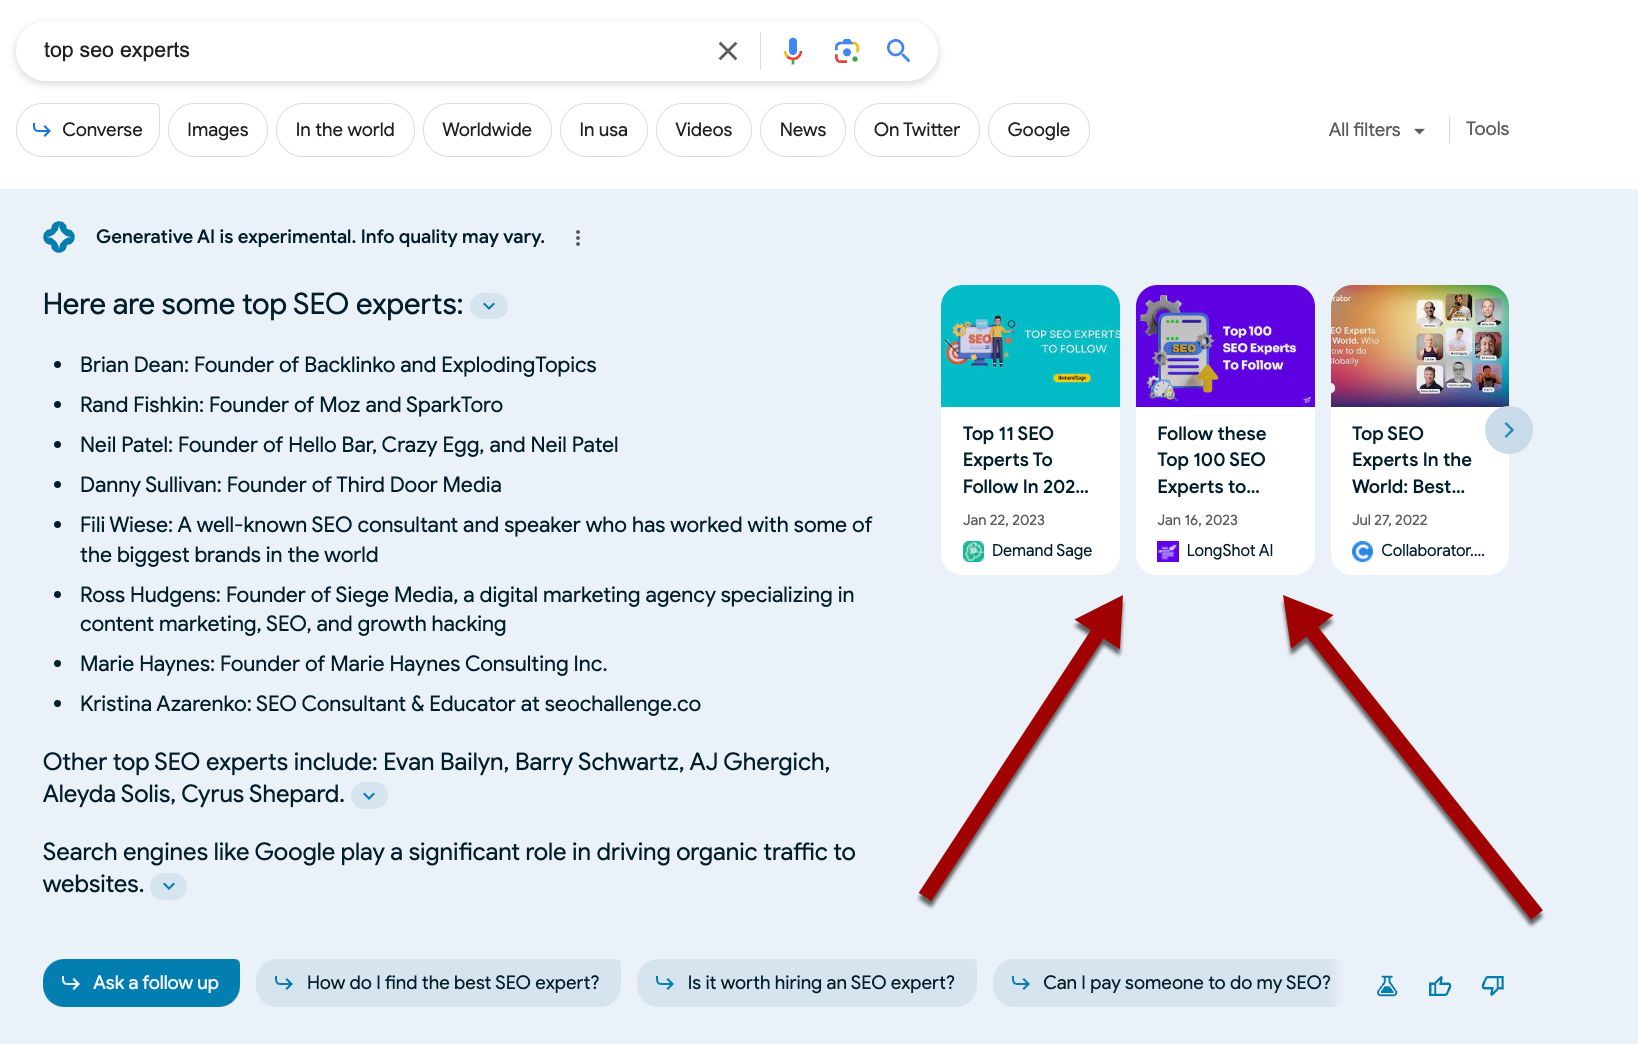Give thumbs down feedback
This screenshot has height=1044, width=1638.
(x=1493, y=986)
